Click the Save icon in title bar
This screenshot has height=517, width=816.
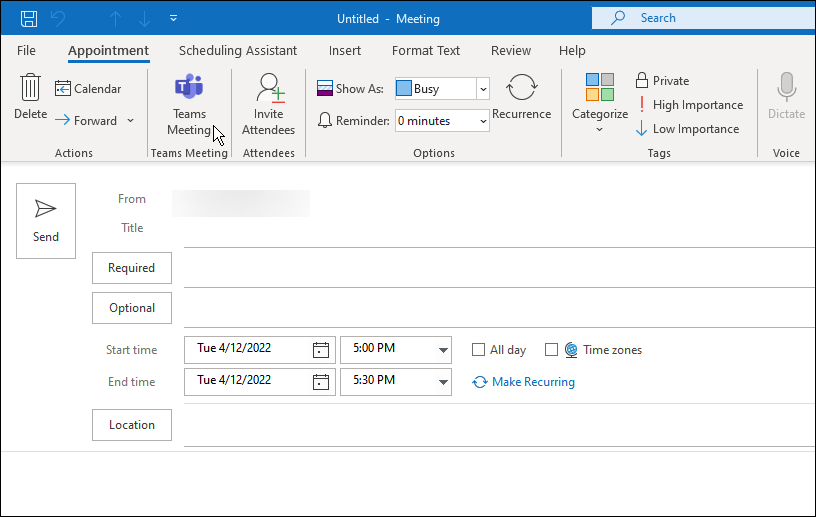pos(29,18)
